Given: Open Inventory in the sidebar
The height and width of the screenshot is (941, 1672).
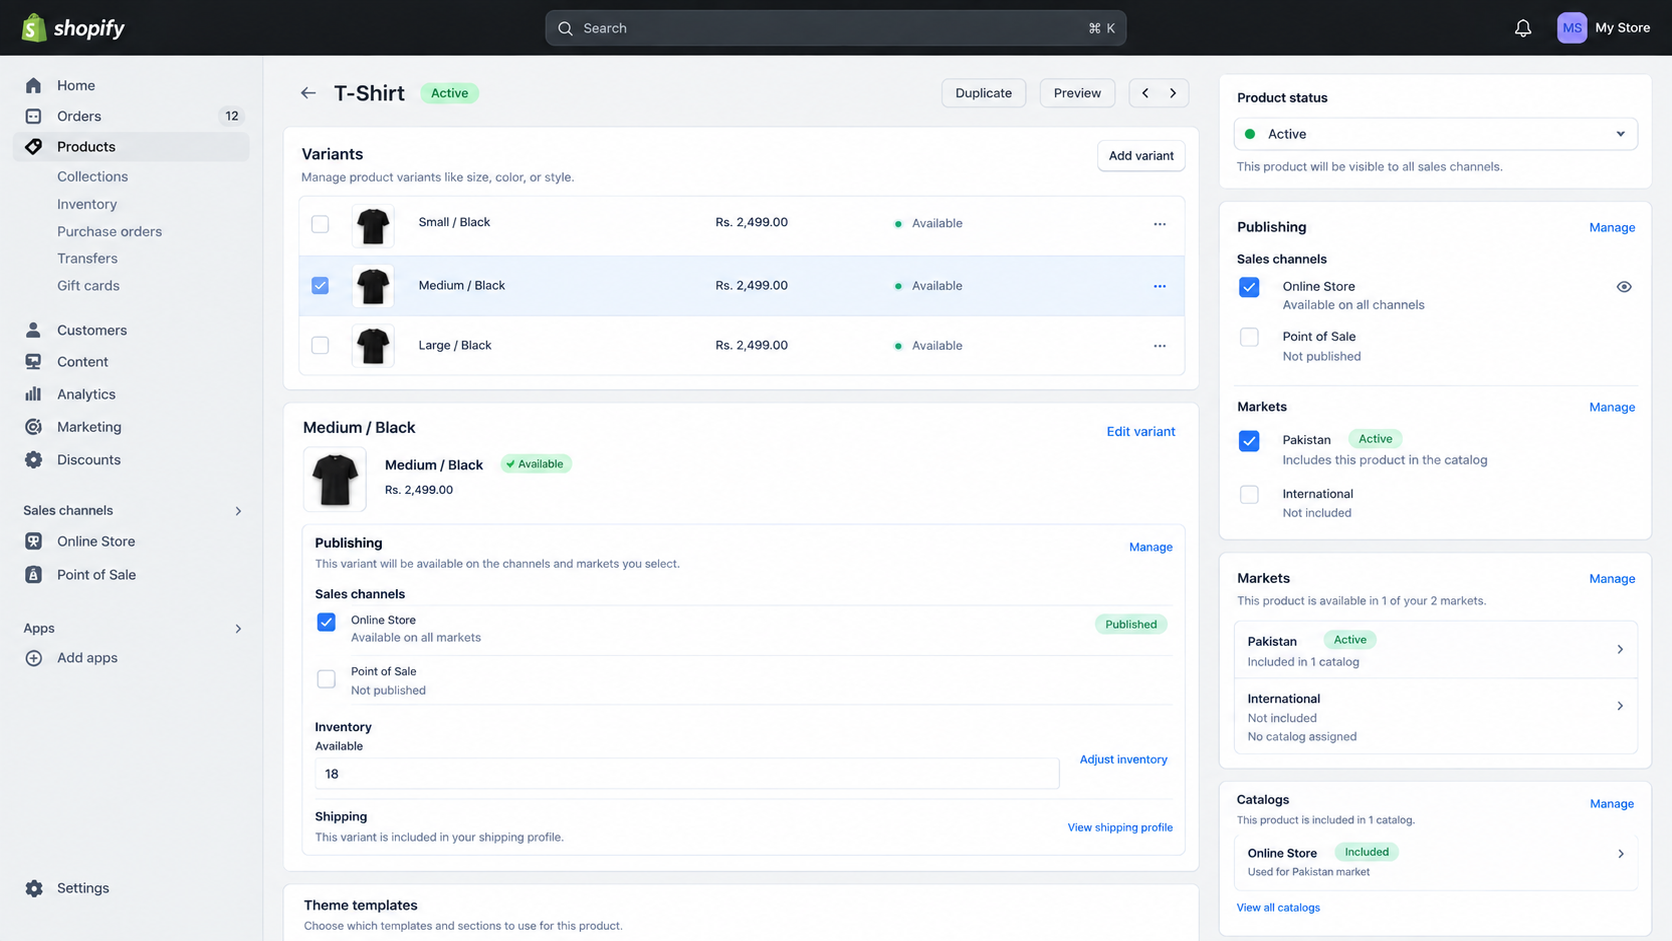Looking at the screenshot, I should pyautogui.click(x=87, y=204).
